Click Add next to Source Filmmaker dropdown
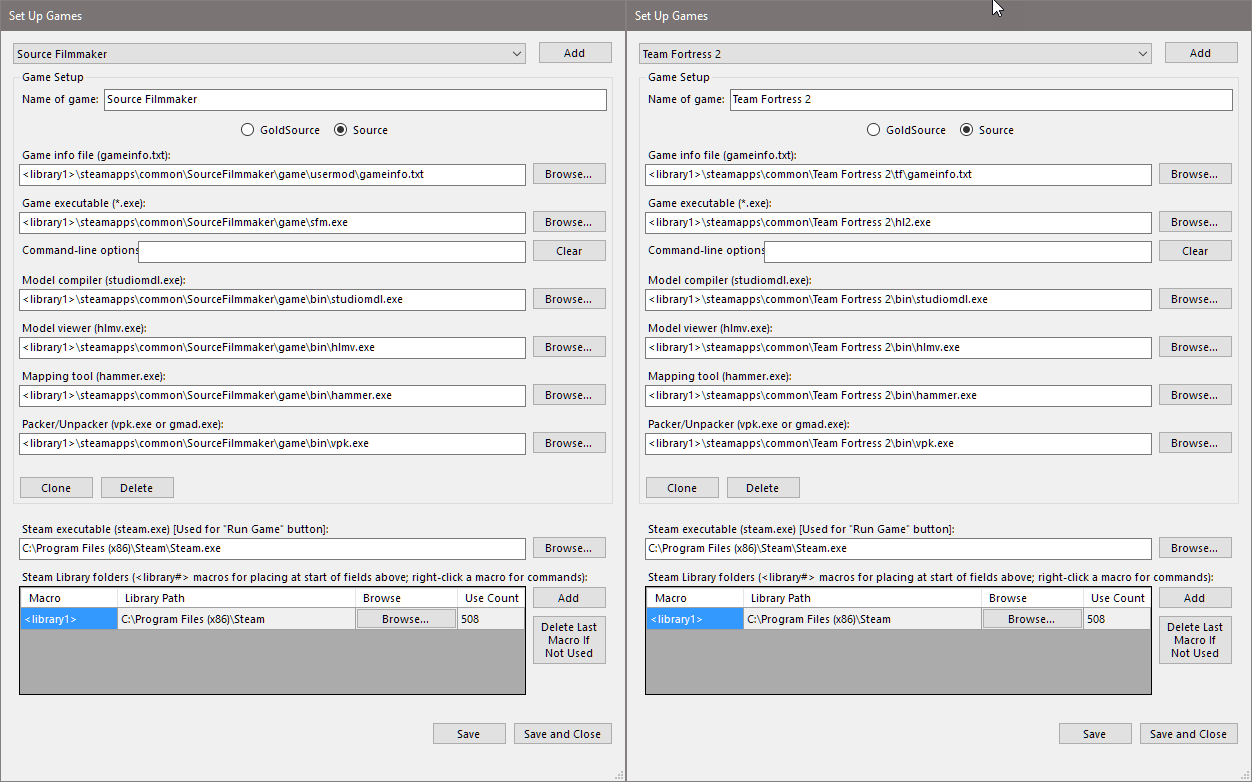 click(x=575, y=53)
